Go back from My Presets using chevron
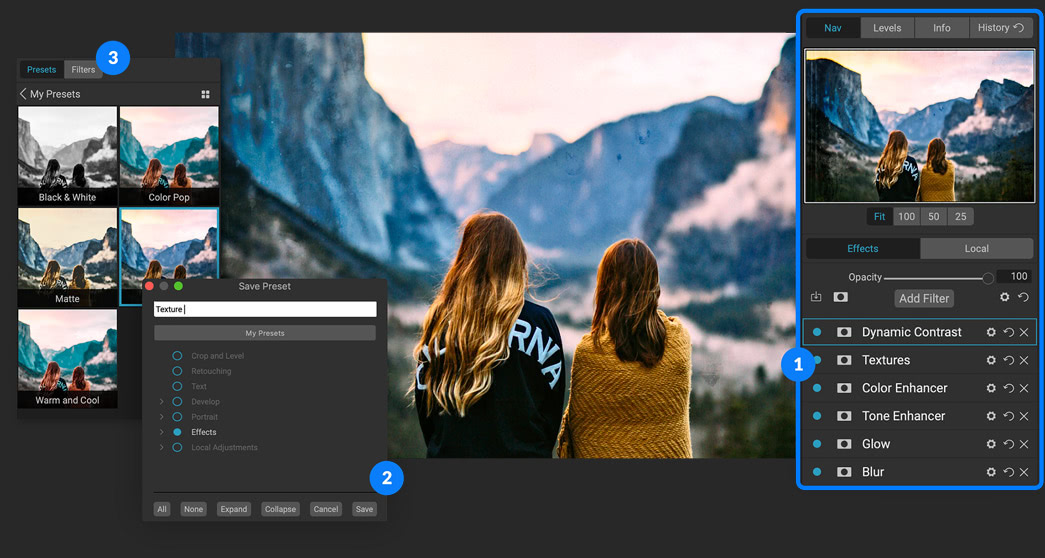1045x558 pixels. tap(23, 94)
